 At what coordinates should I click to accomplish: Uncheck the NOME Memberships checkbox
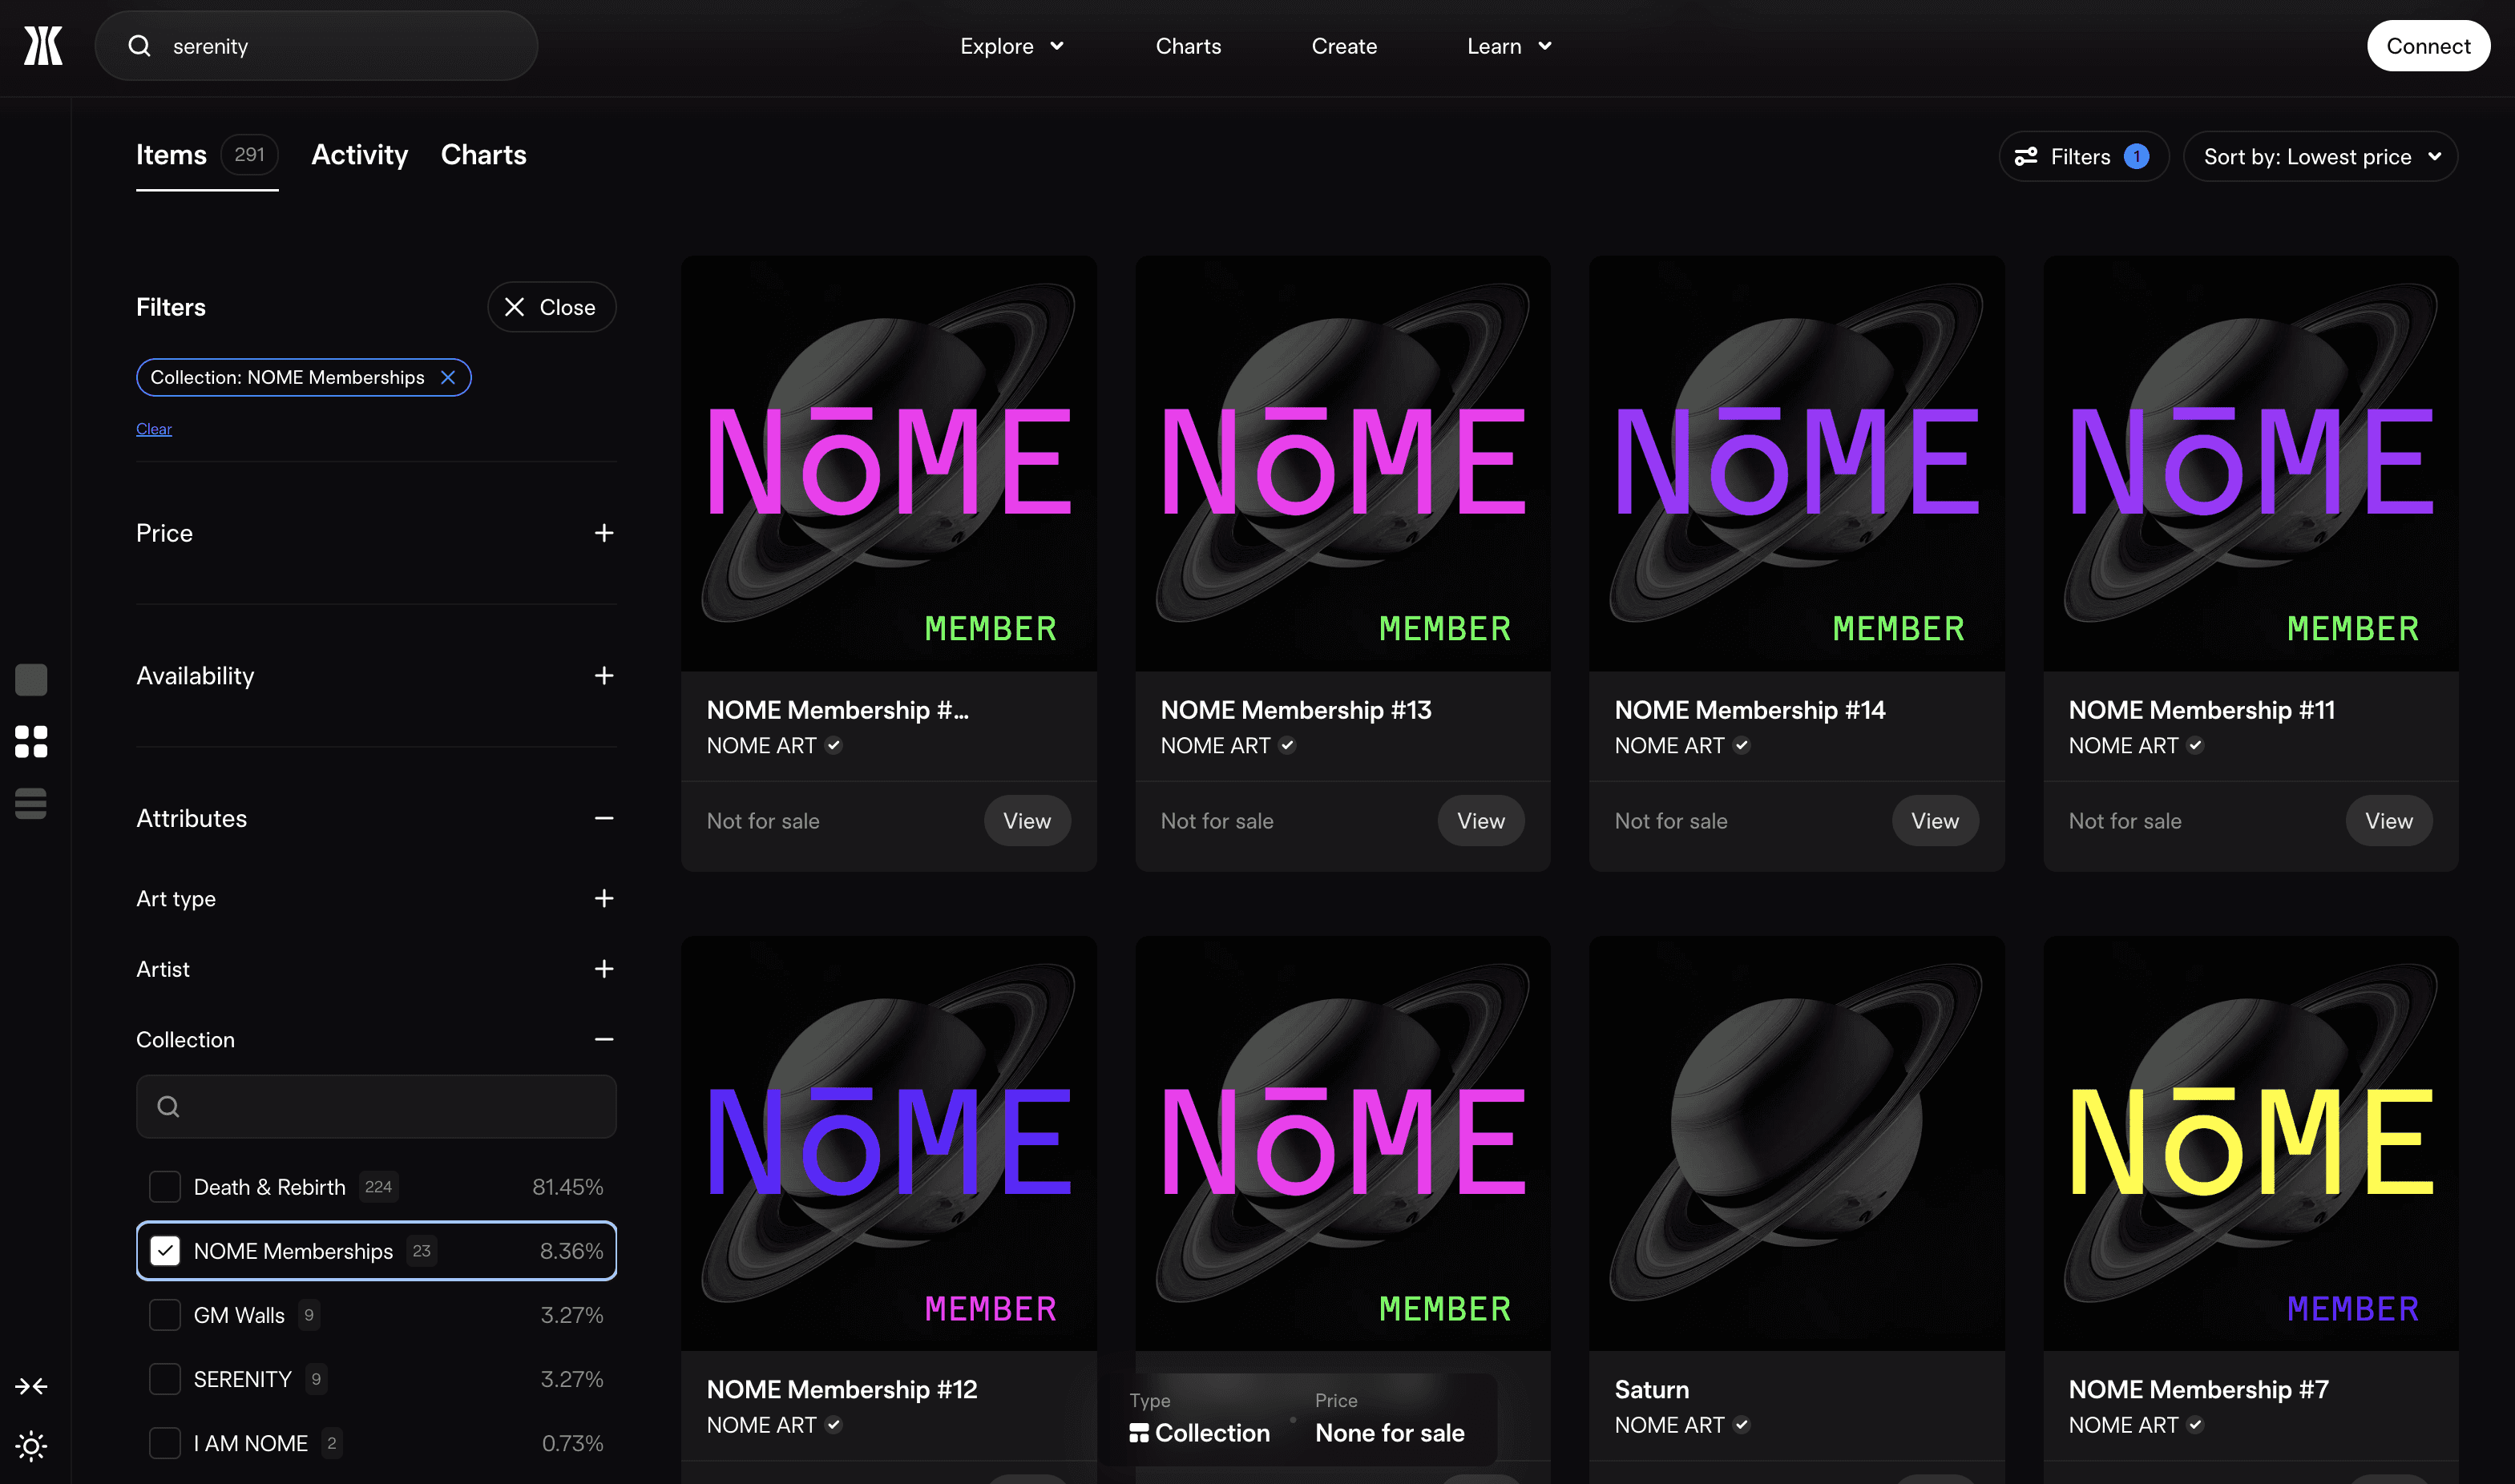(x=165, y=1251)
